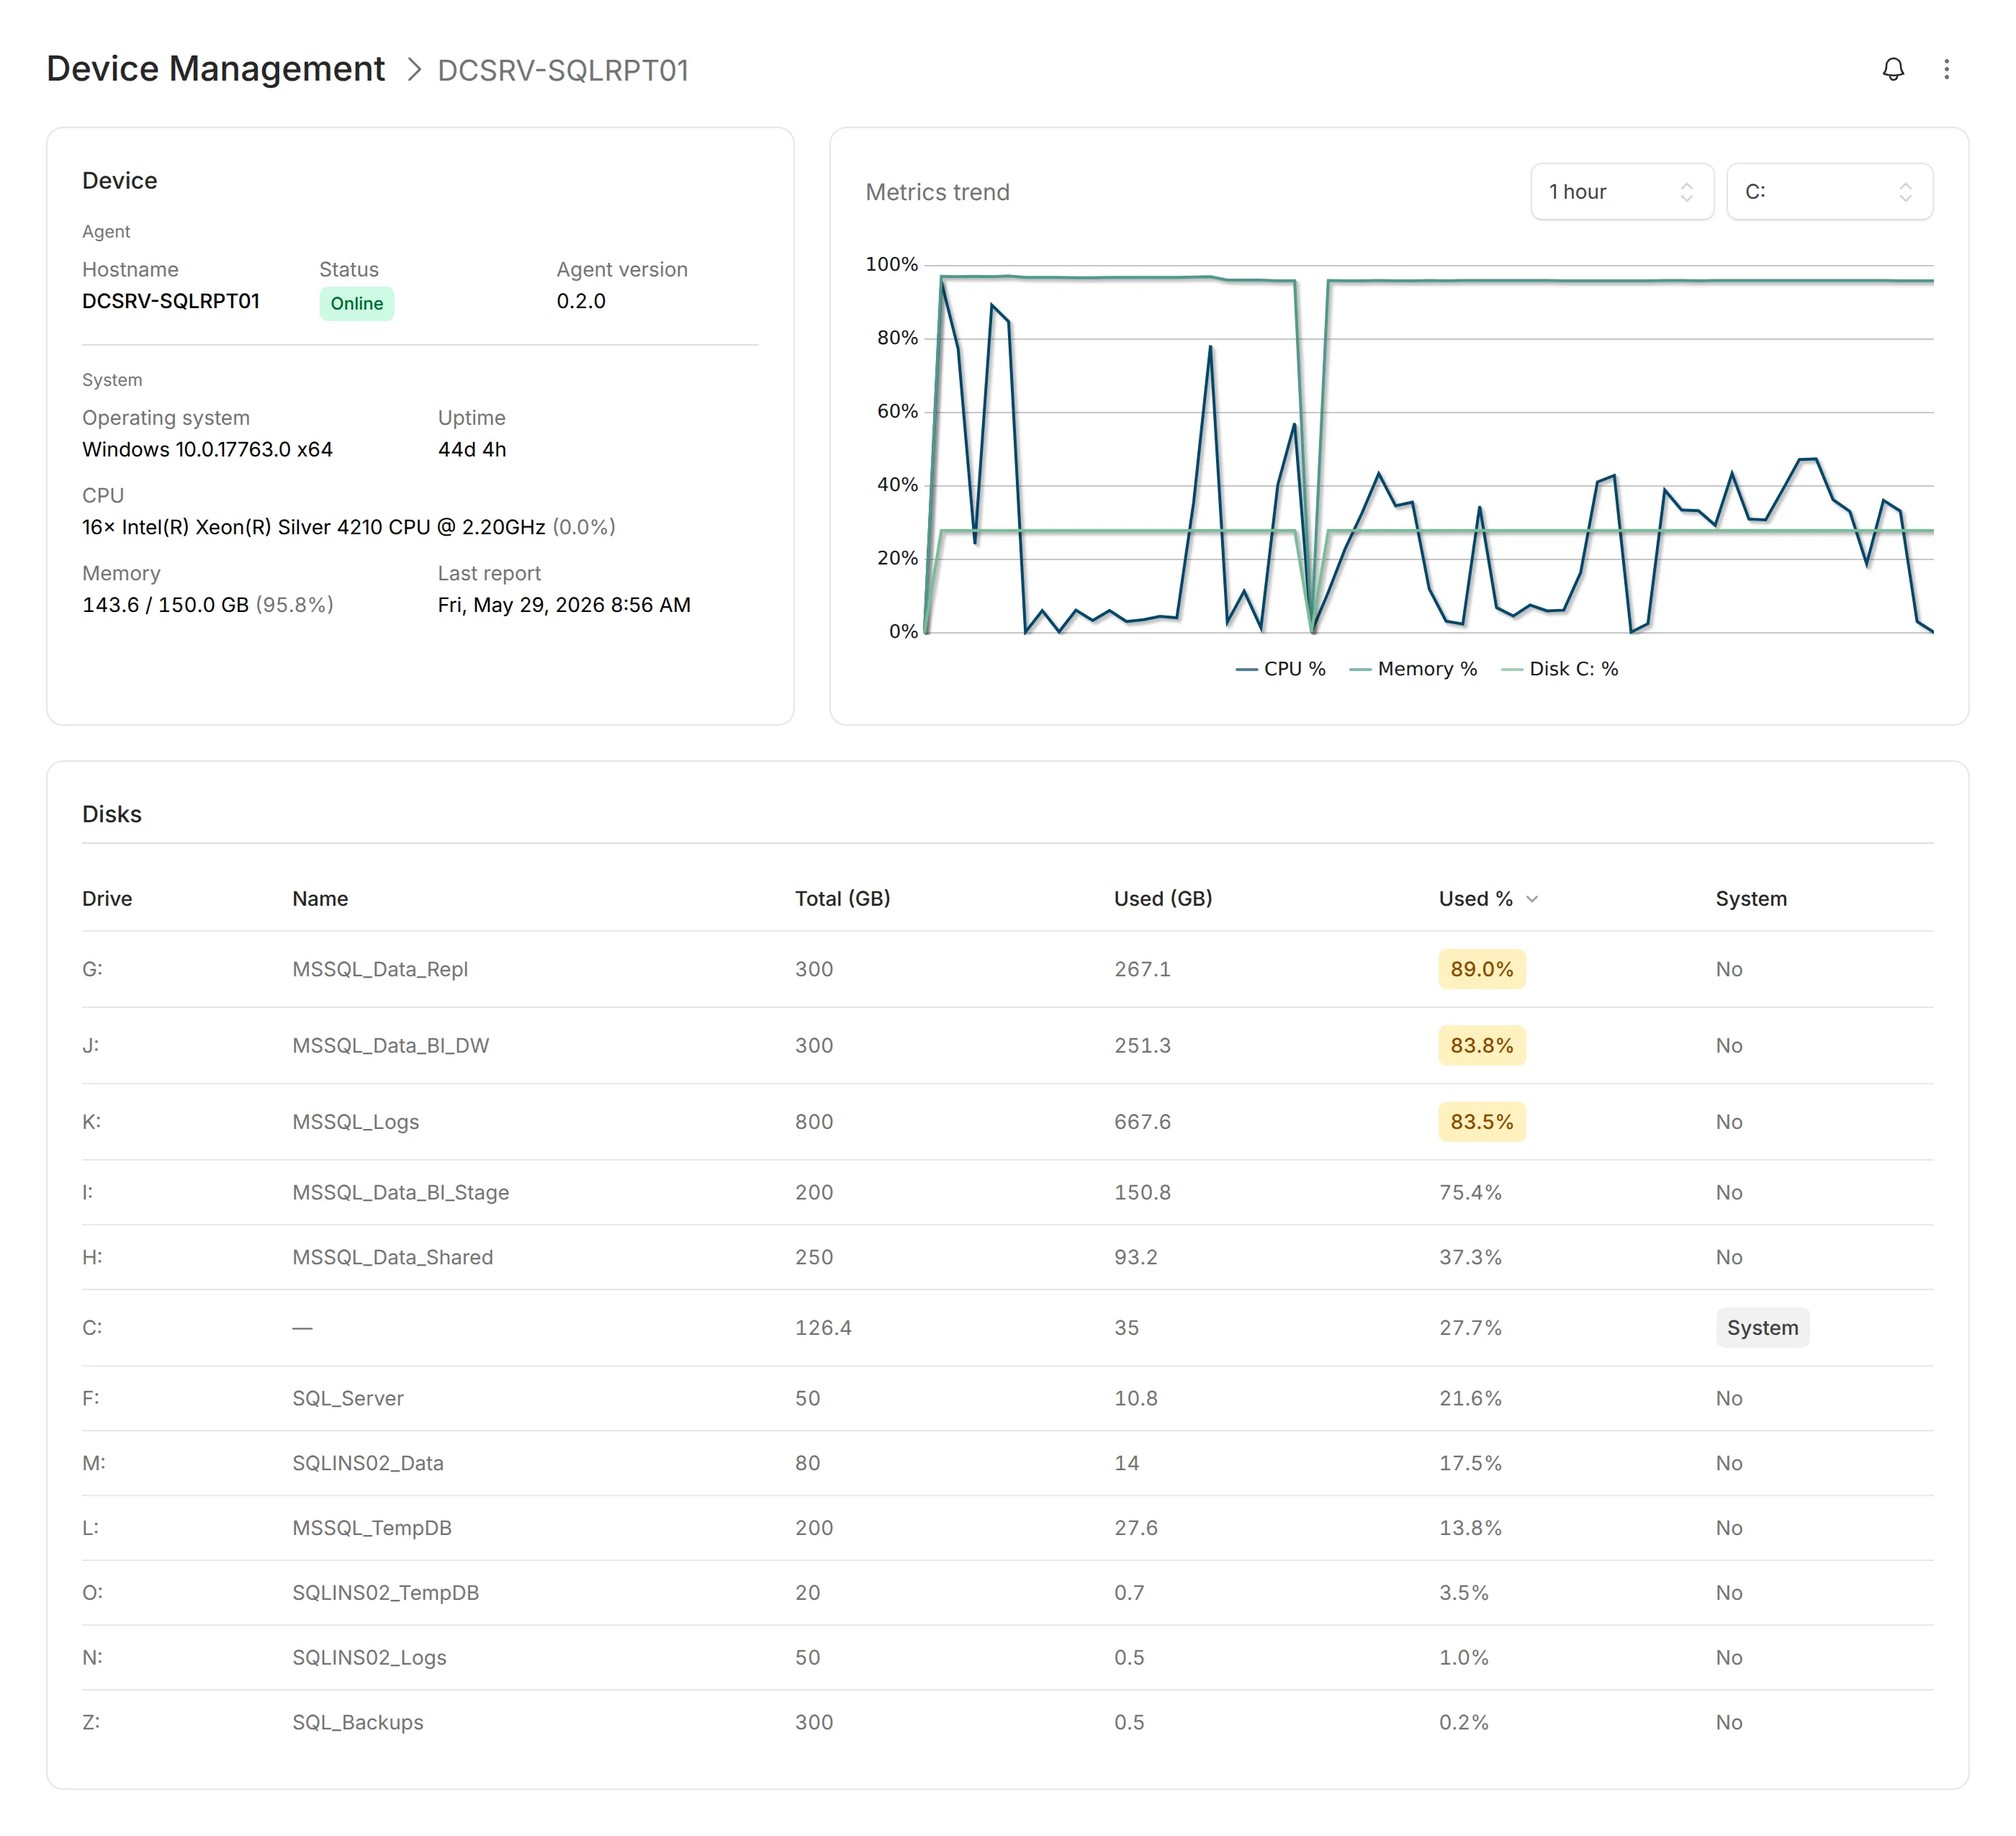Click the DCSRV-SQLRPT01 breadcrumb item
This screenshot has height=1836, width=2016.
coord(563,70)
